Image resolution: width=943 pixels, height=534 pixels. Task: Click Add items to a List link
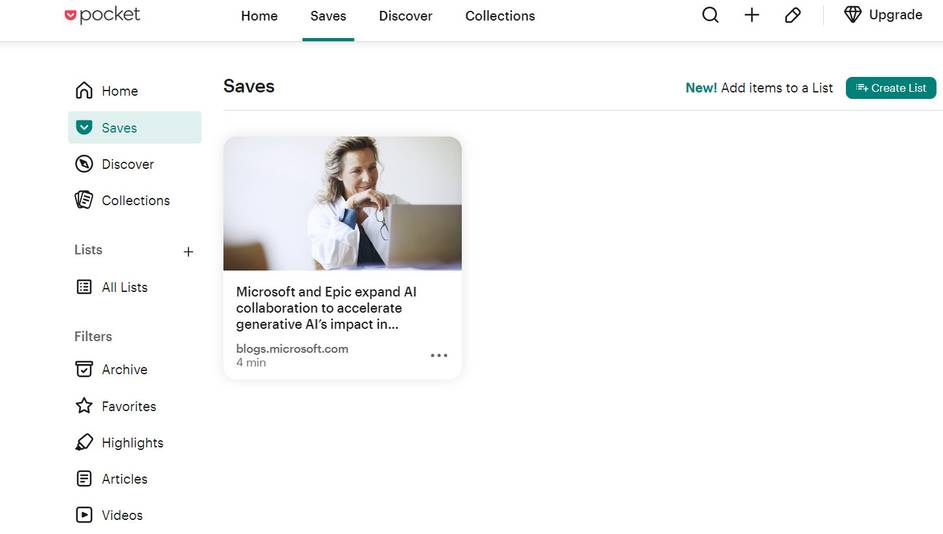(776, 88)
